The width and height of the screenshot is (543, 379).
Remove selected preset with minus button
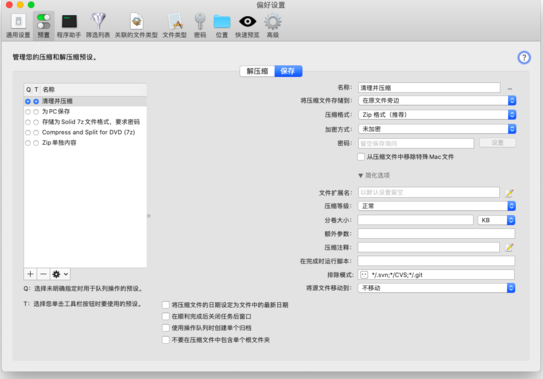[43, 274]
